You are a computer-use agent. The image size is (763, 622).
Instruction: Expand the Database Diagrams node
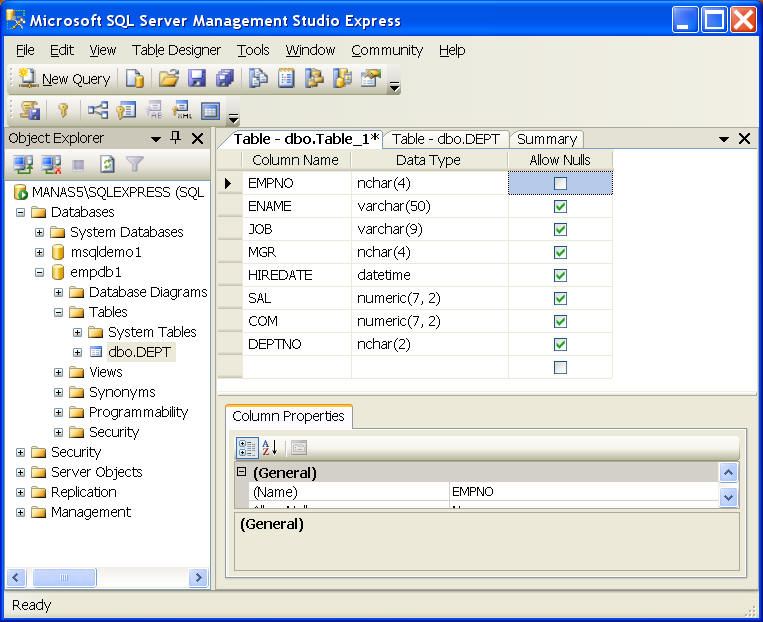(x=58, y=292)
